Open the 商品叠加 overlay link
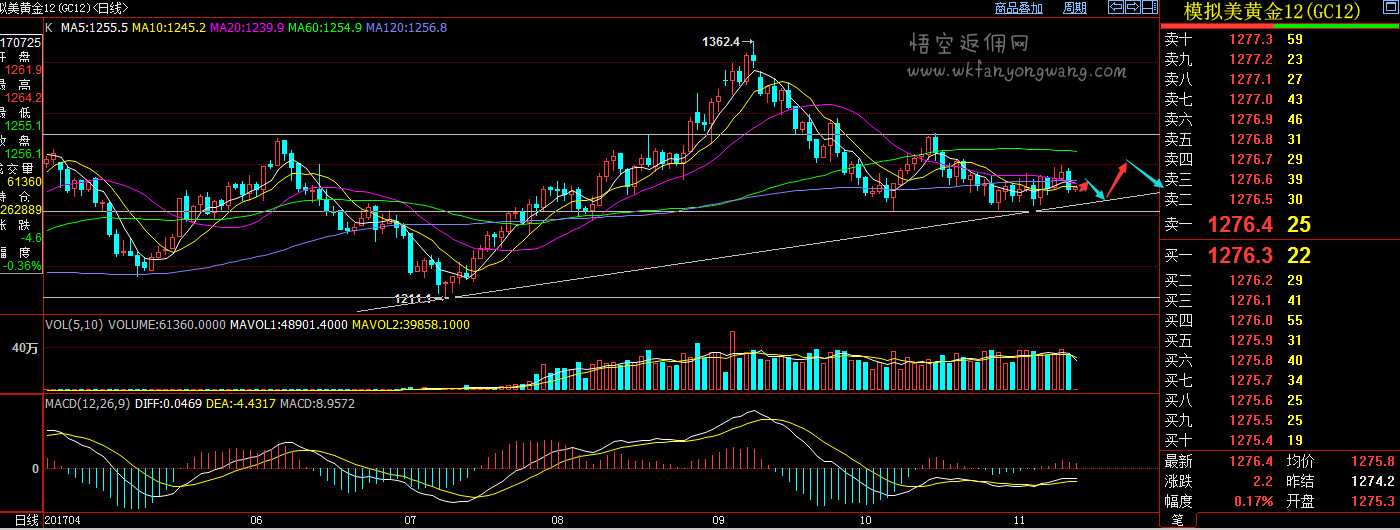The height and width of the screenshot is (530, 1400). (1019, 8)
